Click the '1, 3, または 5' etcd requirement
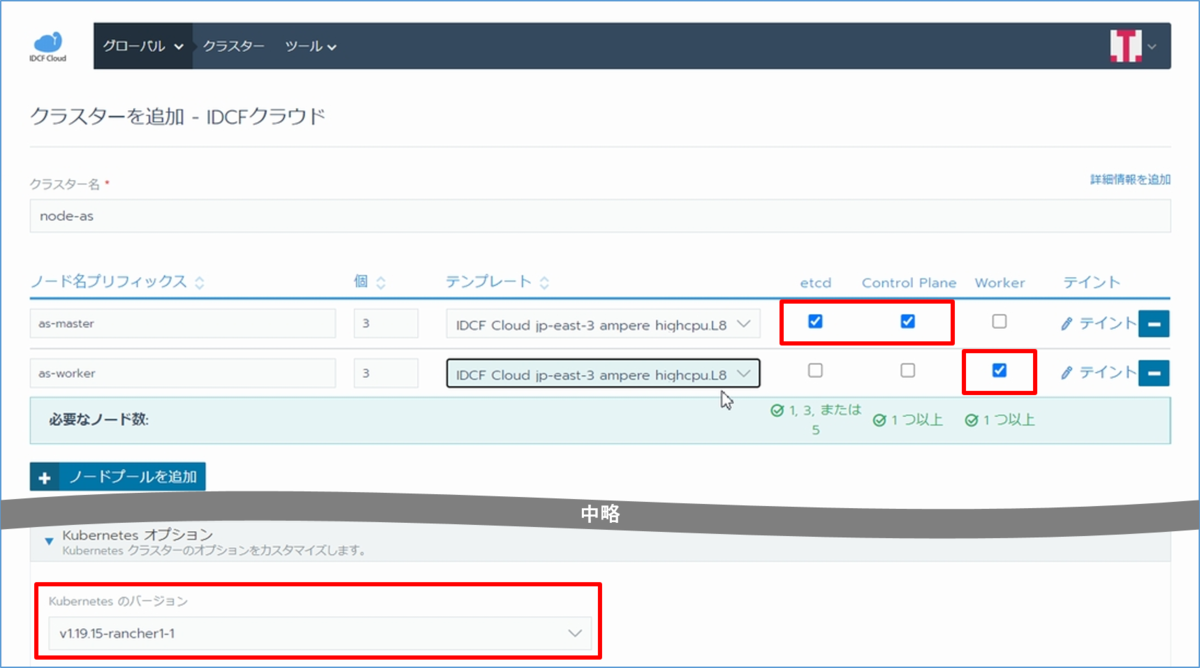Viewport: 1200px width, 668px height. coord(816,421)
